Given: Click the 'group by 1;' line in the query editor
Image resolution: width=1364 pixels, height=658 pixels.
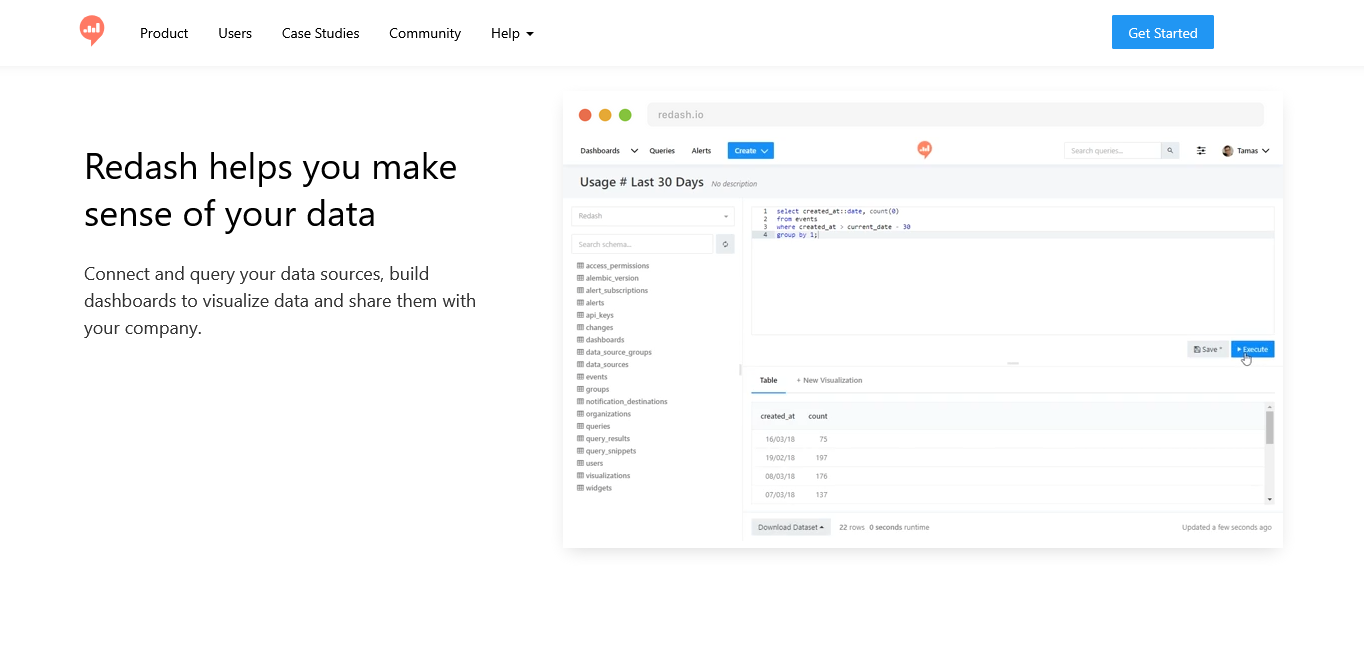Looking at the screenshot, I should click(797, 235).
